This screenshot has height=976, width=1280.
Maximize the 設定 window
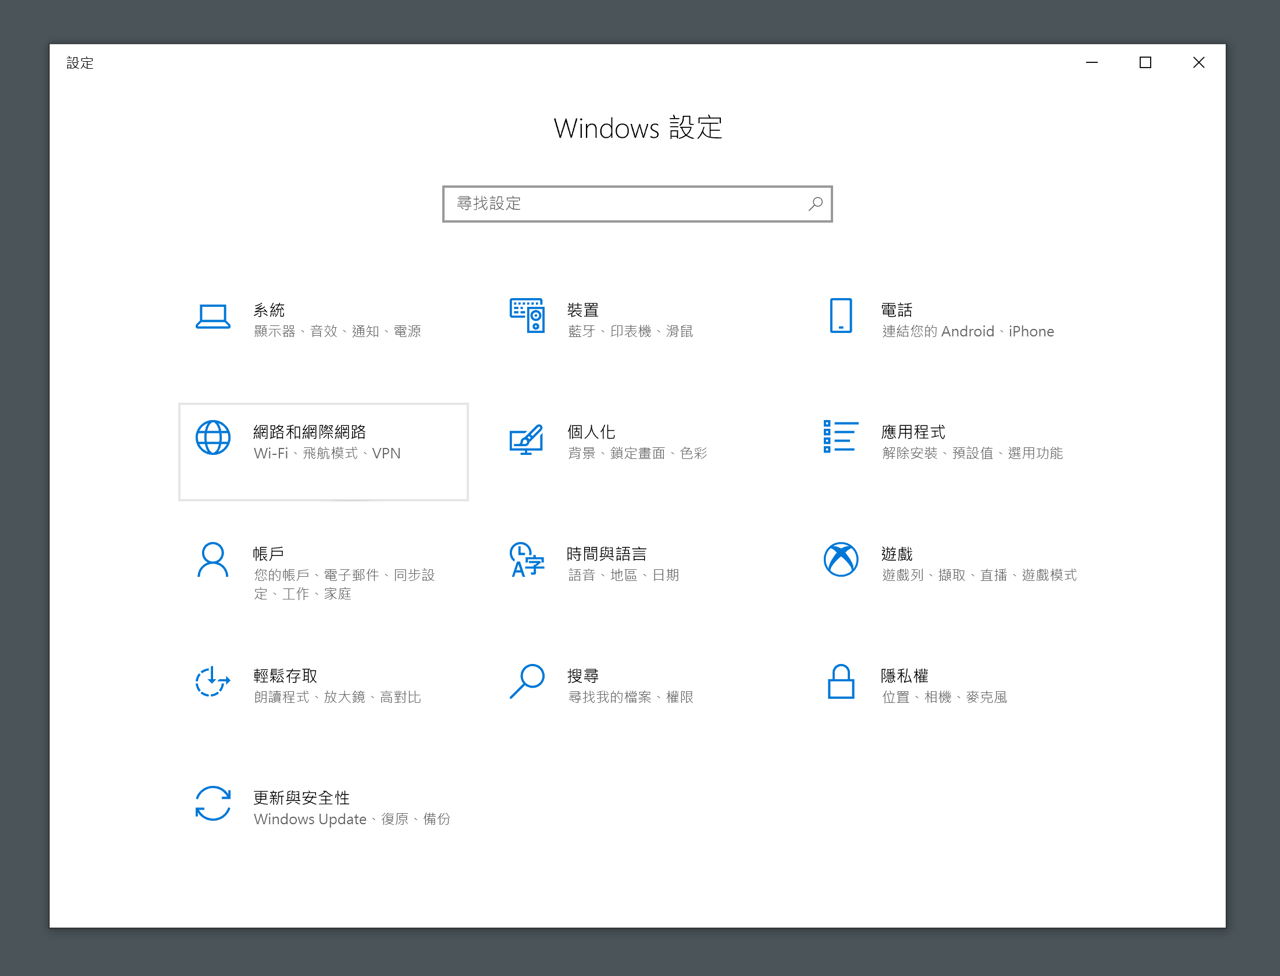[x=1145, y=62]
